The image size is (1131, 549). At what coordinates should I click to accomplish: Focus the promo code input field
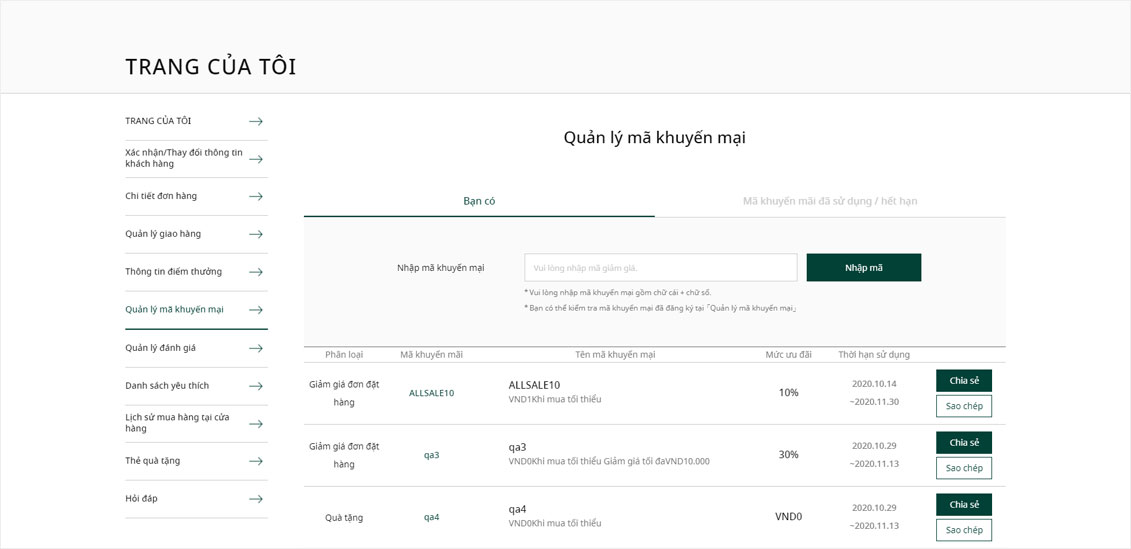coord(660,268)
